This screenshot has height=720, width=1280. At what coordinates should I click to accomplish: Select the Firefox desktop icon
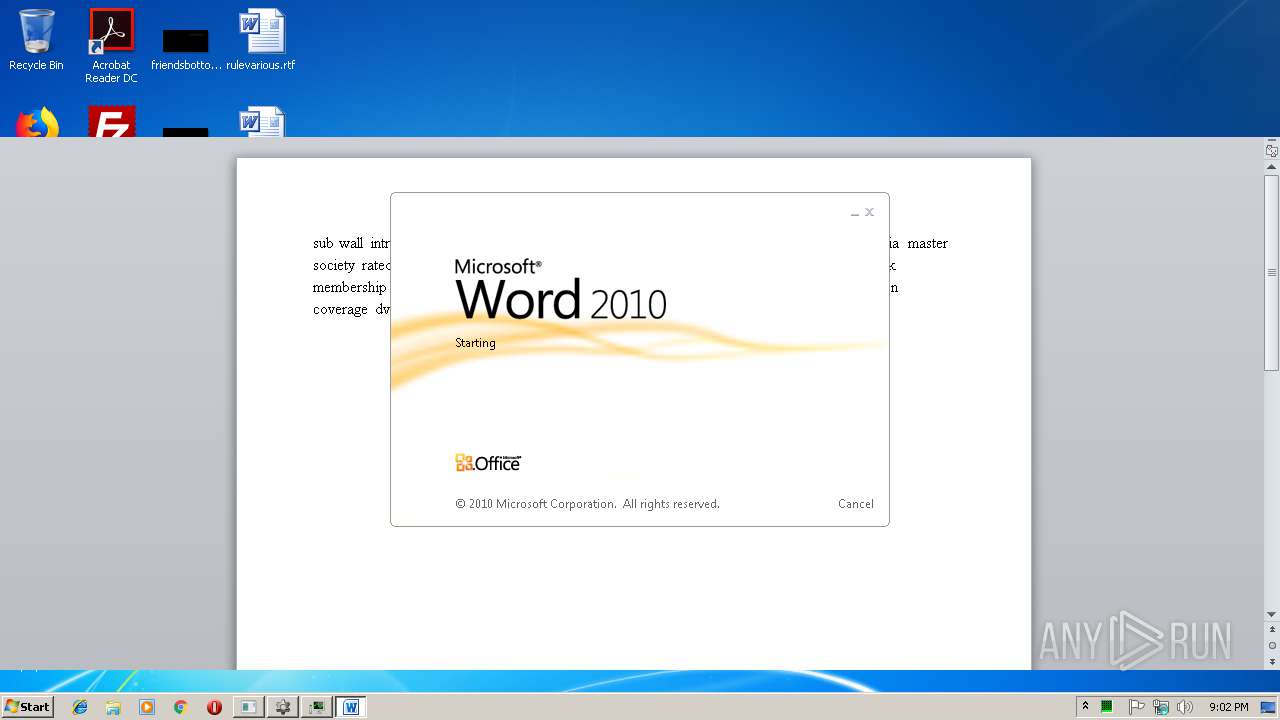pyautogui.click(x=36, y=122)
